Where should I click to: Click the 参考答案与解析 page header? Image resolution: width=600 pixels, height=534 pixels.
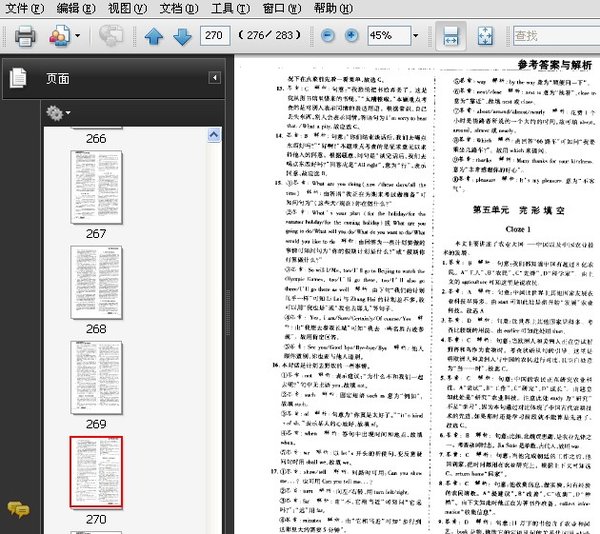coord(554,65)
